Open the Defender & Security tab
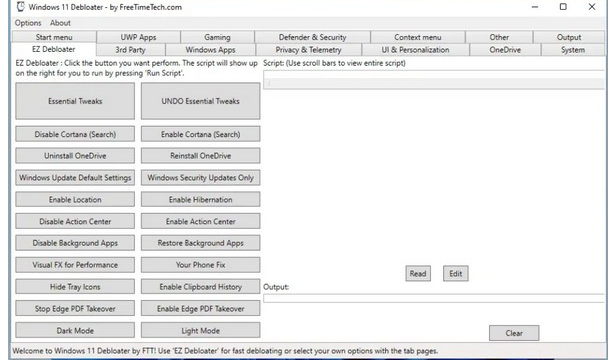The width and height of the screenshot is (609, 360). point(312,37)
